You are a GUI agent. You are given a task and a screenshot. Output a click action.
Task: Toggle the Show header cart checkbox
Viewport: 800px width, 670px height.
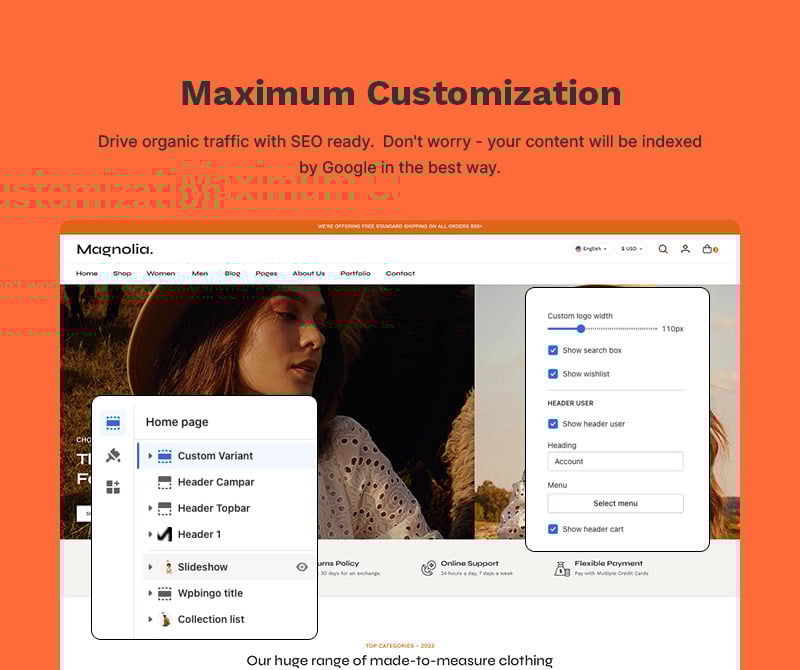[553, 529]
